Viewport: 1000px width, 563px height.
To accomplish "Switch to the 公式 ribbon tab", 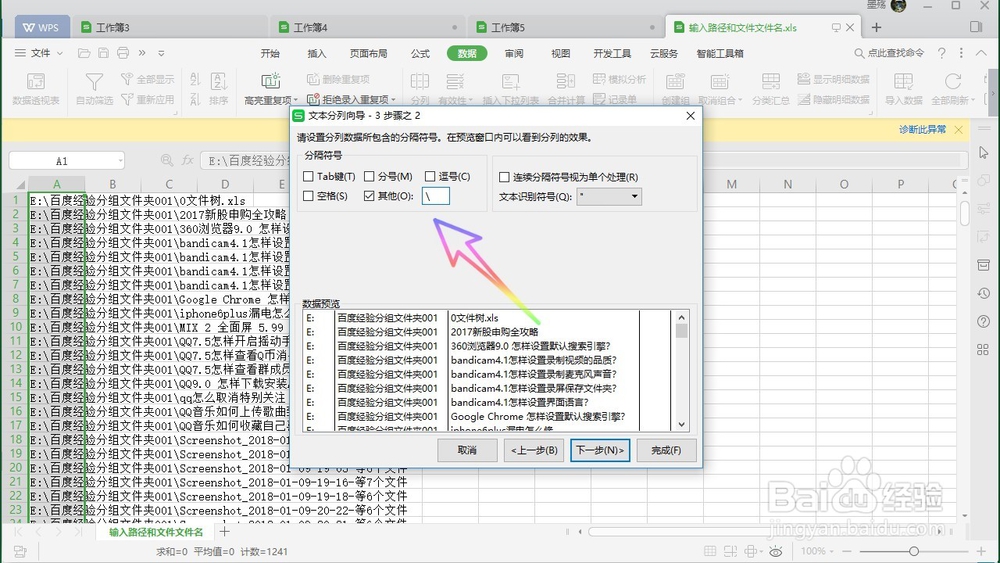I will click(x=420, y=54).
